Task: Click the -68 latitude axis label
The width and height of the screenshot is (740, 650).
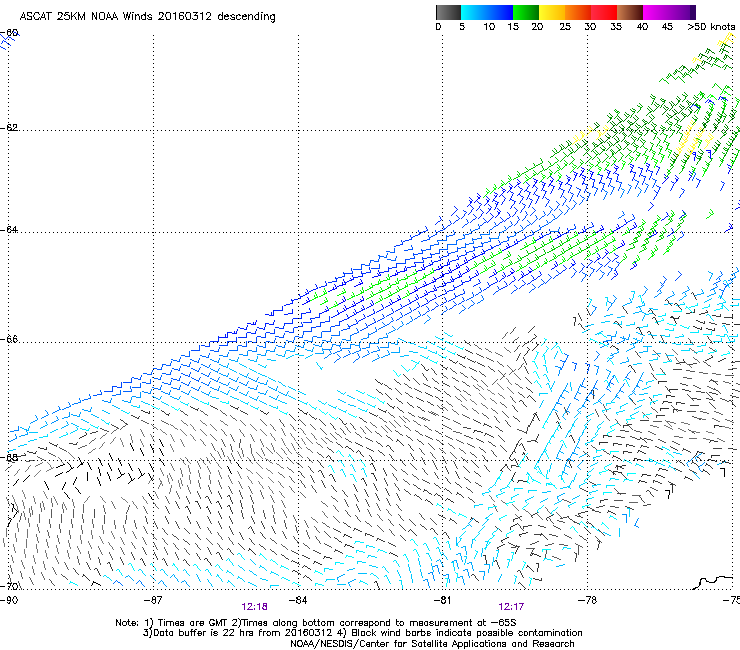Action: point(9,457)
